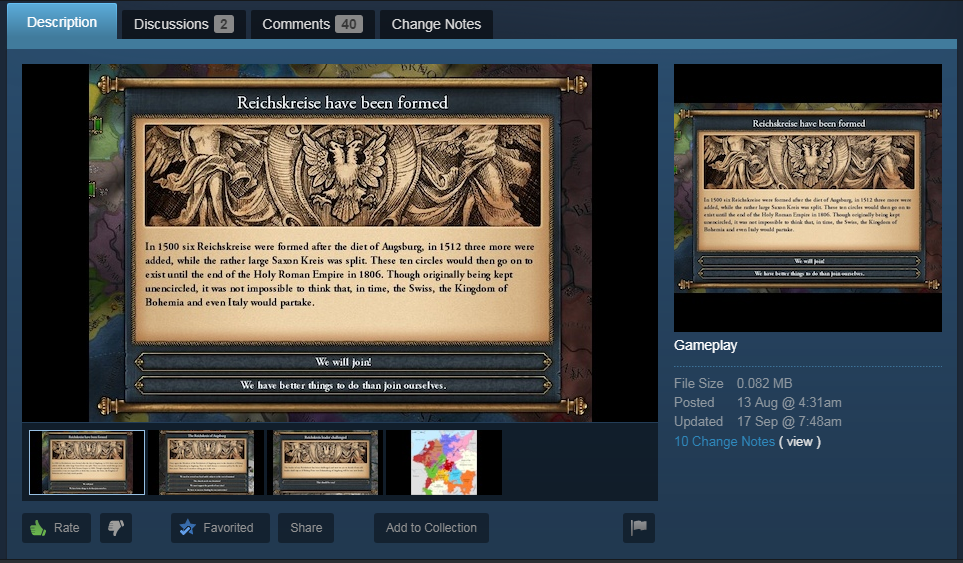This screenshot has width=963, height=563.
Task: Click the Comments count badge 40
Action: (349, 25)
